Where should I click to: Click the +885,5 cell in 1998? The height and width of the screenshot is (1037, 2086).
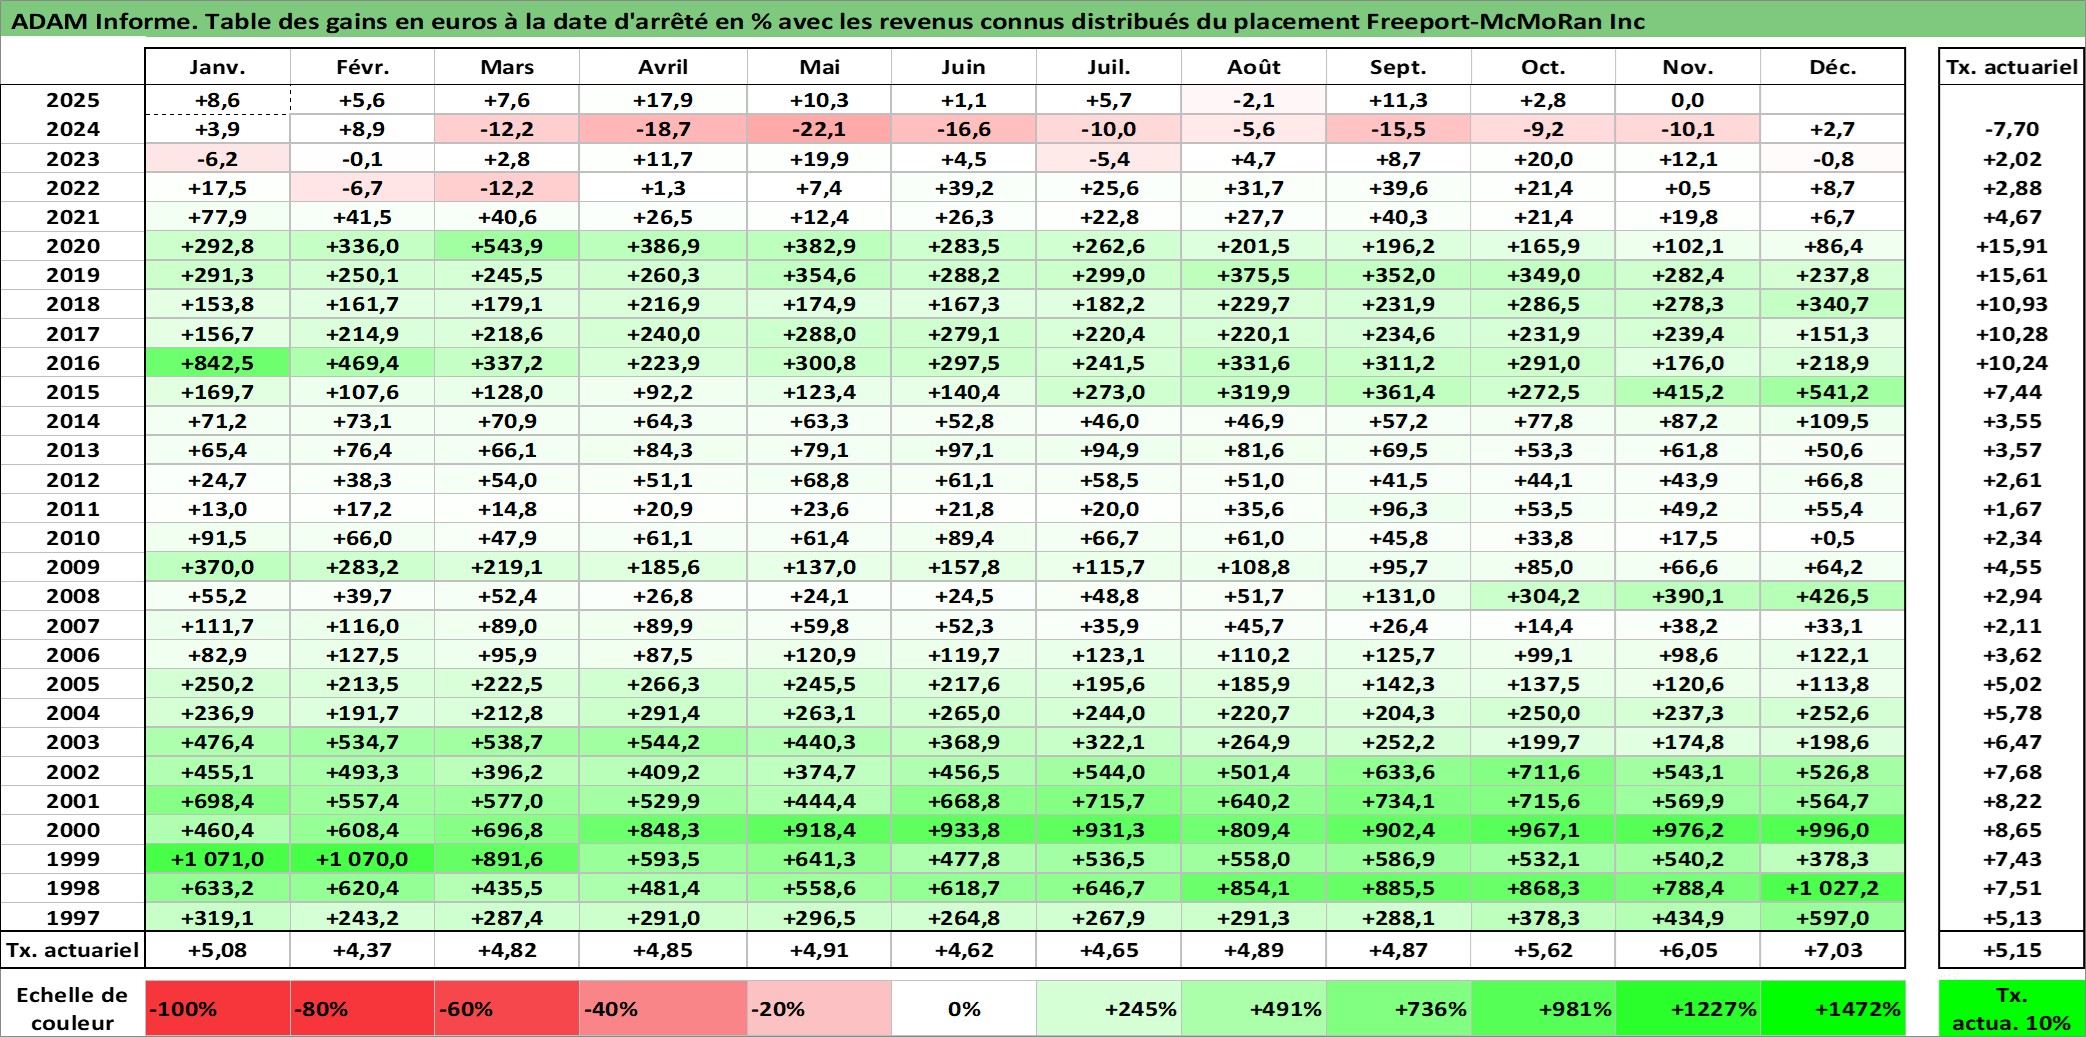(1398, 888)
